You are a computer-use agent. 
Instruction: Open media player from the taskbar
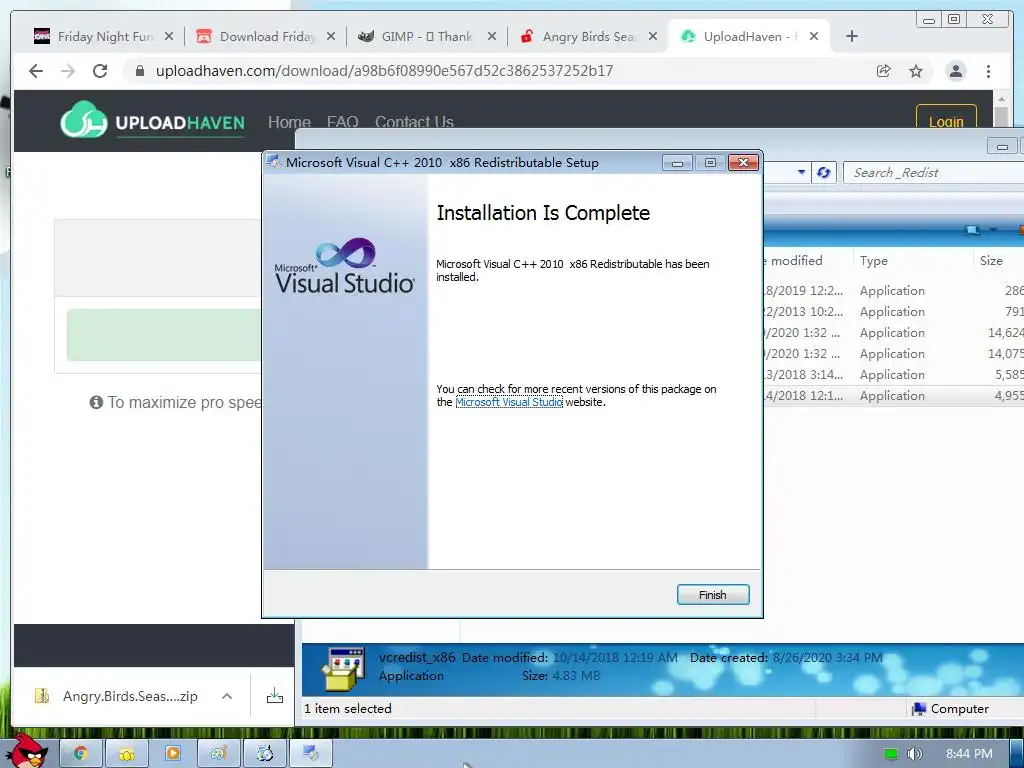click(173, 754)
